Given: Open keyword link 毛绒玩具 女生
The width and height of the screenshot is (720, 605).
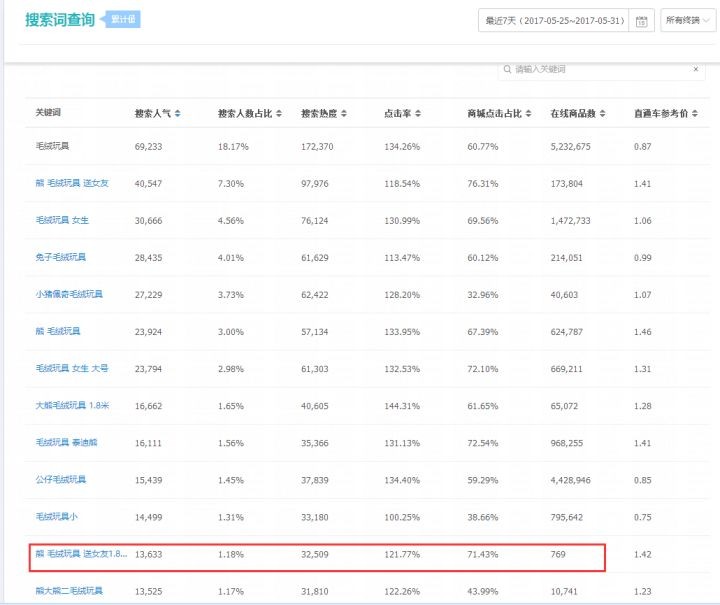Looking at the screenshot, I should point(62,220).
